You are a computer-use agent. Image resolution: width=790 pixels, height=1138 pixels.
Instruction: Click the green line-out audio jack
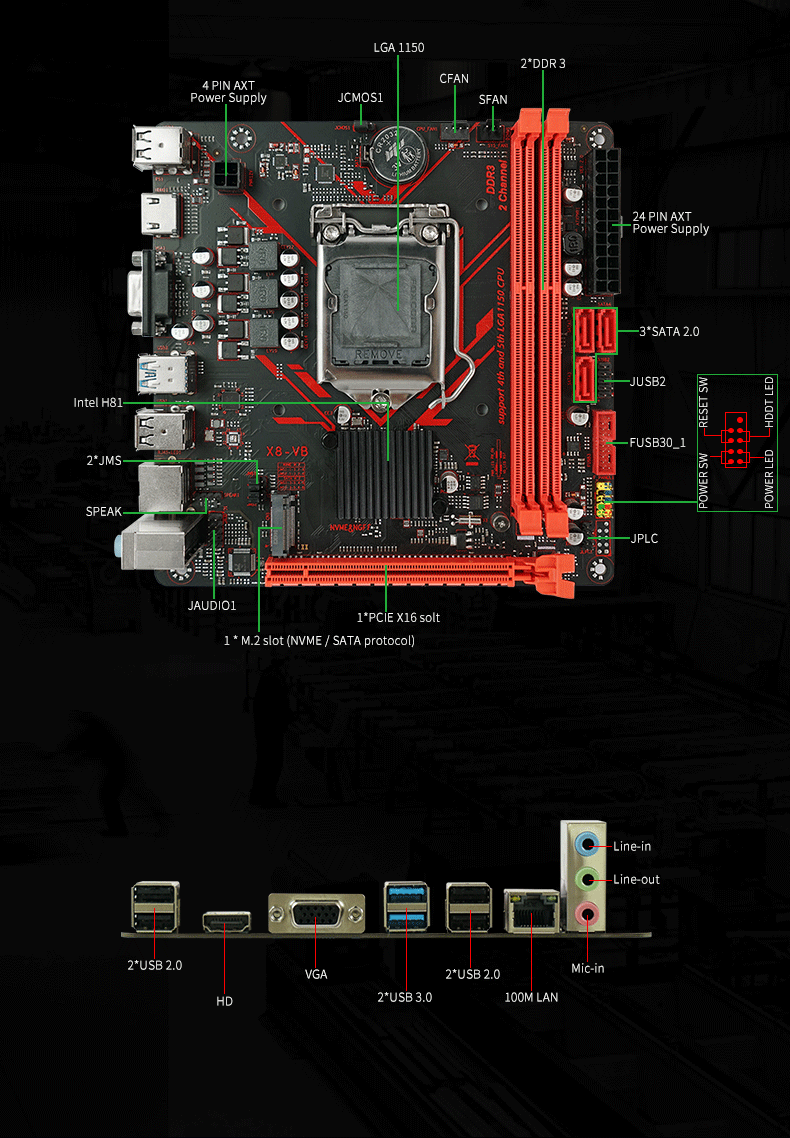coord(587,880)
